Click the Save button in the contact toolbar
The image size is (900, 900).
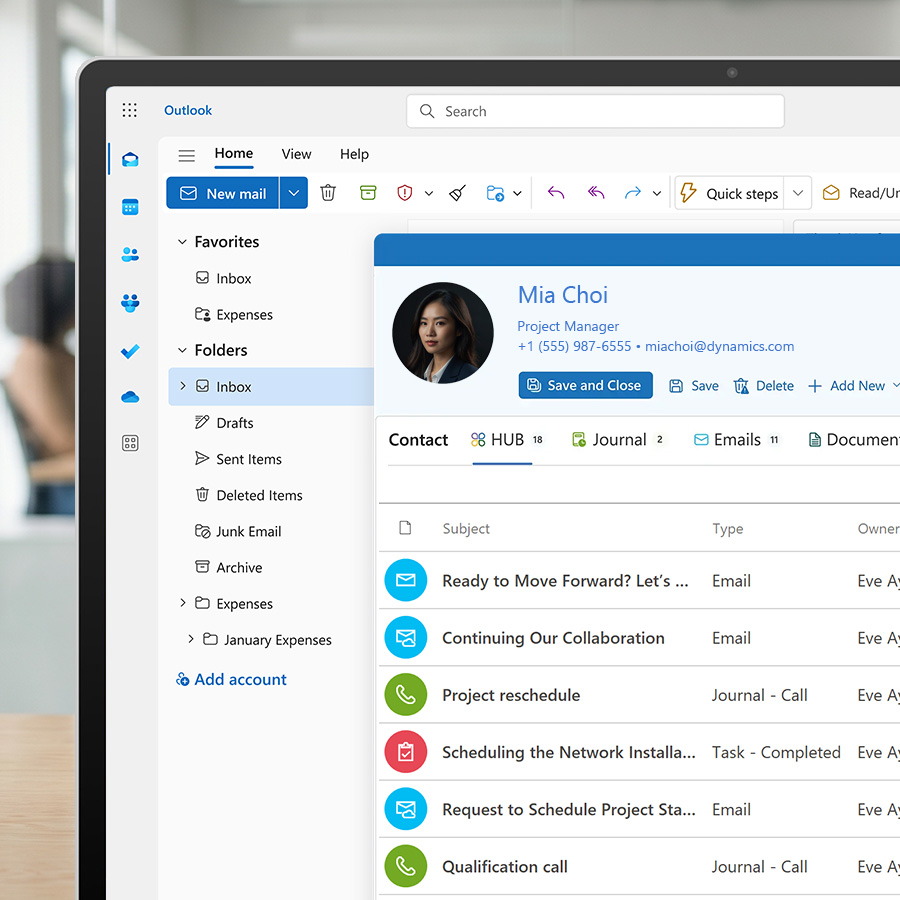tap(694, 386)
